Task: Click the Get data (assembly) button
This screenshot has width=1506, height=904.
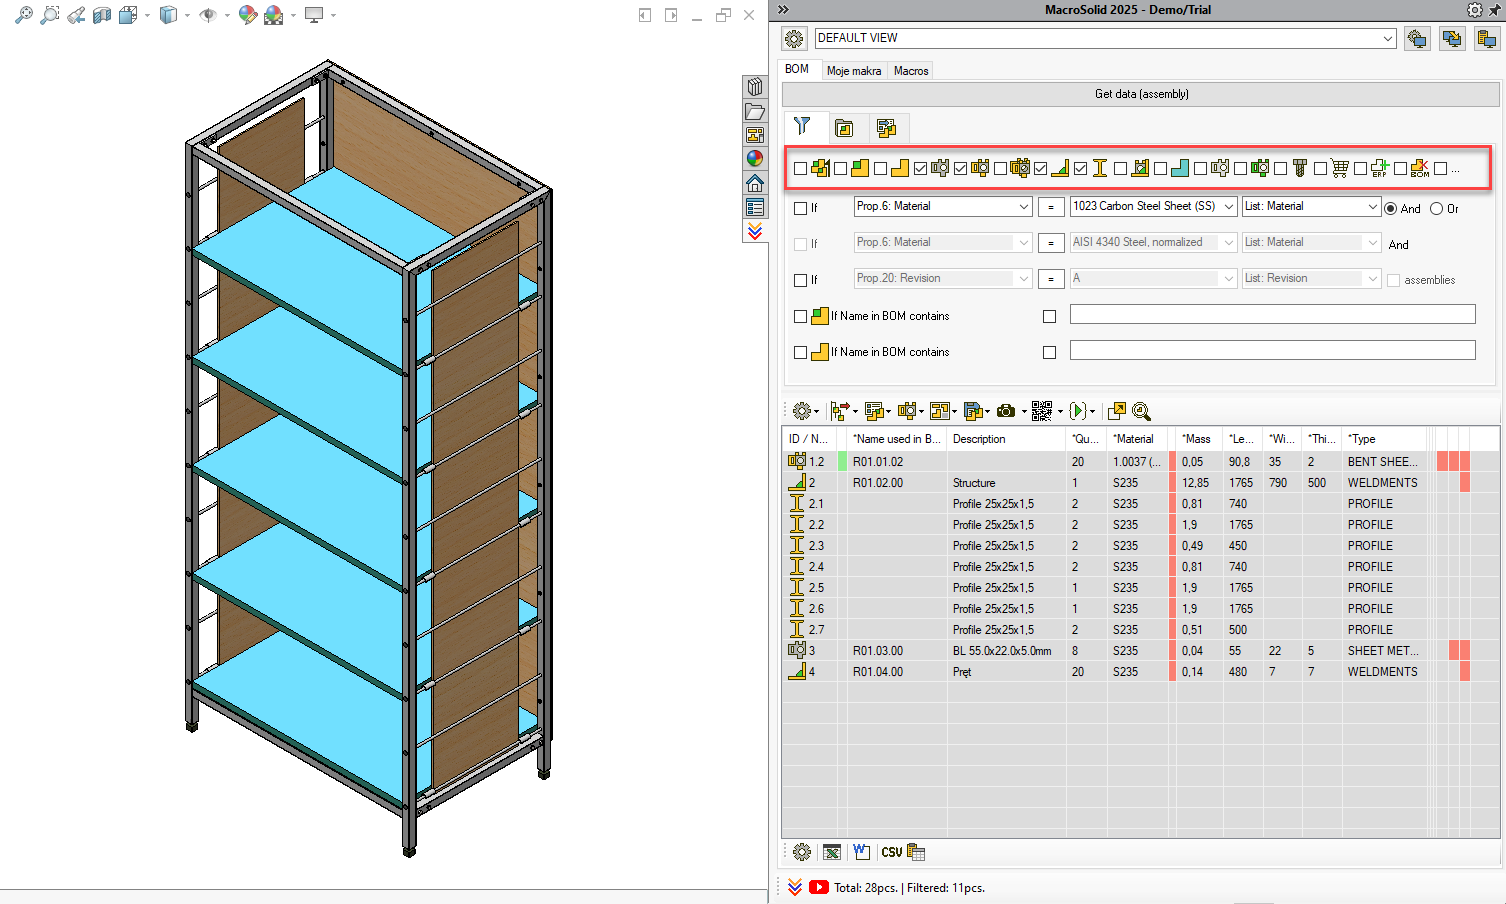Action: [x=1141, y=94]
